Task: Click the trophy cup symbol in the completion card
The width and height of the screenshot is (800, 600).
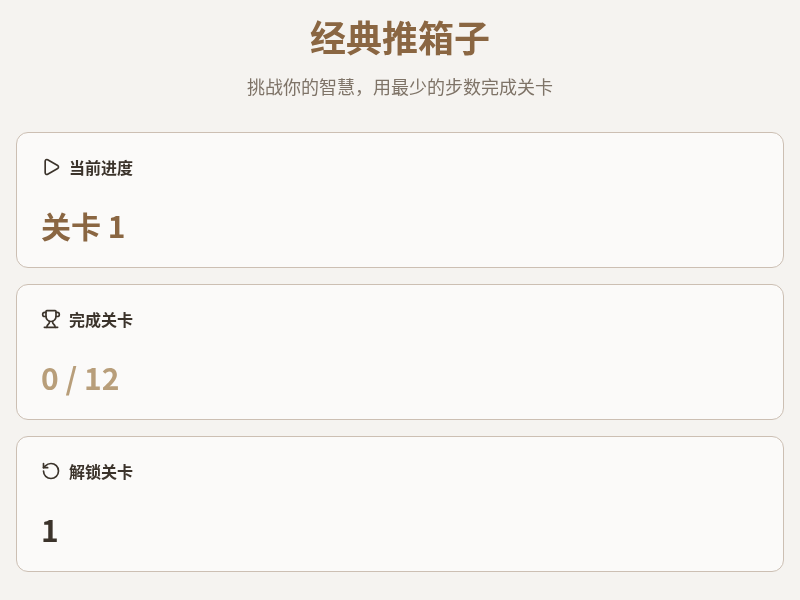Action: [50, 320]
